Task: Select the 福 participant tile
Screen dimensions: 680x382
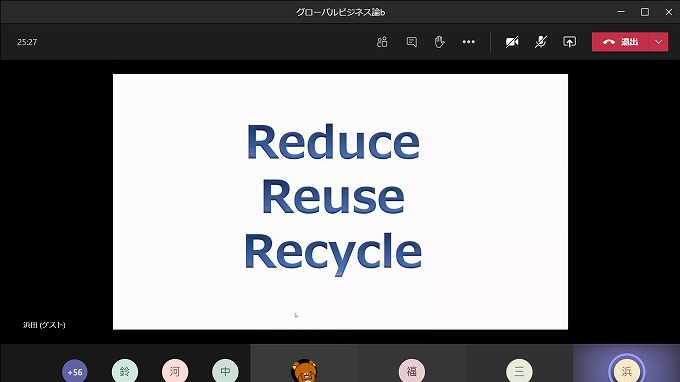Action: pyautogui.click(x=412, y=363)
